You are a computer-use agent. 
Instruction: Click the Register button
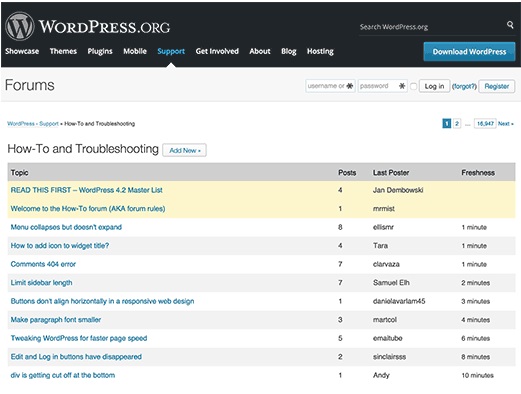pyautogui.click(x=497, y=86)
